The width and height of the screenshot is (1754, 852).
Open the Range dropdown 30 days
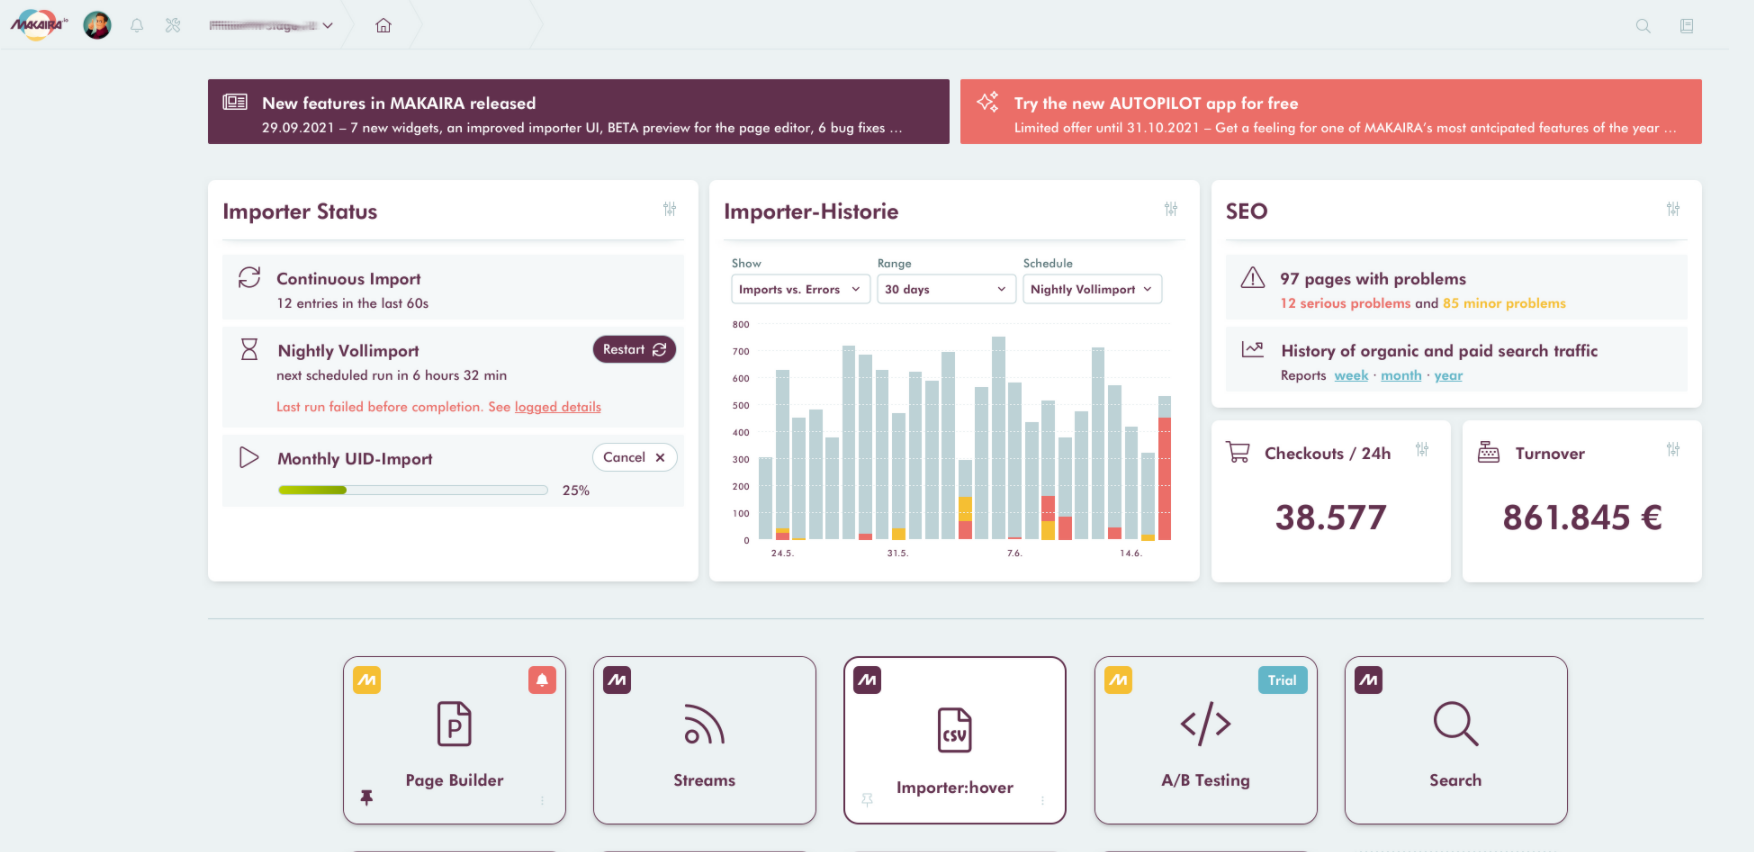945,289
